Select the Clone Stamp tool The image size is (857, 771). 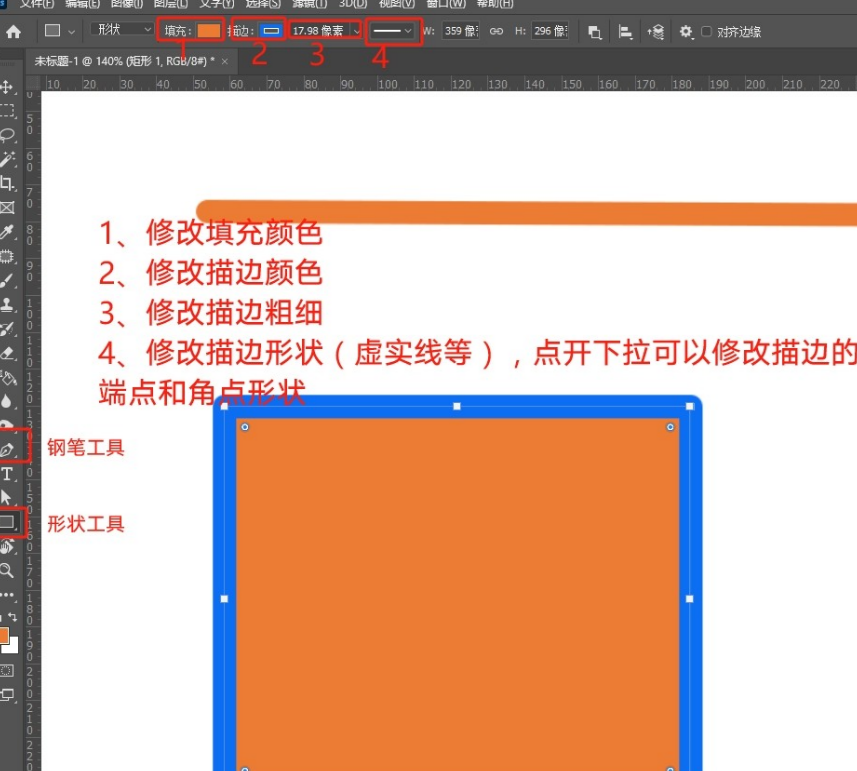pos(7,305)
